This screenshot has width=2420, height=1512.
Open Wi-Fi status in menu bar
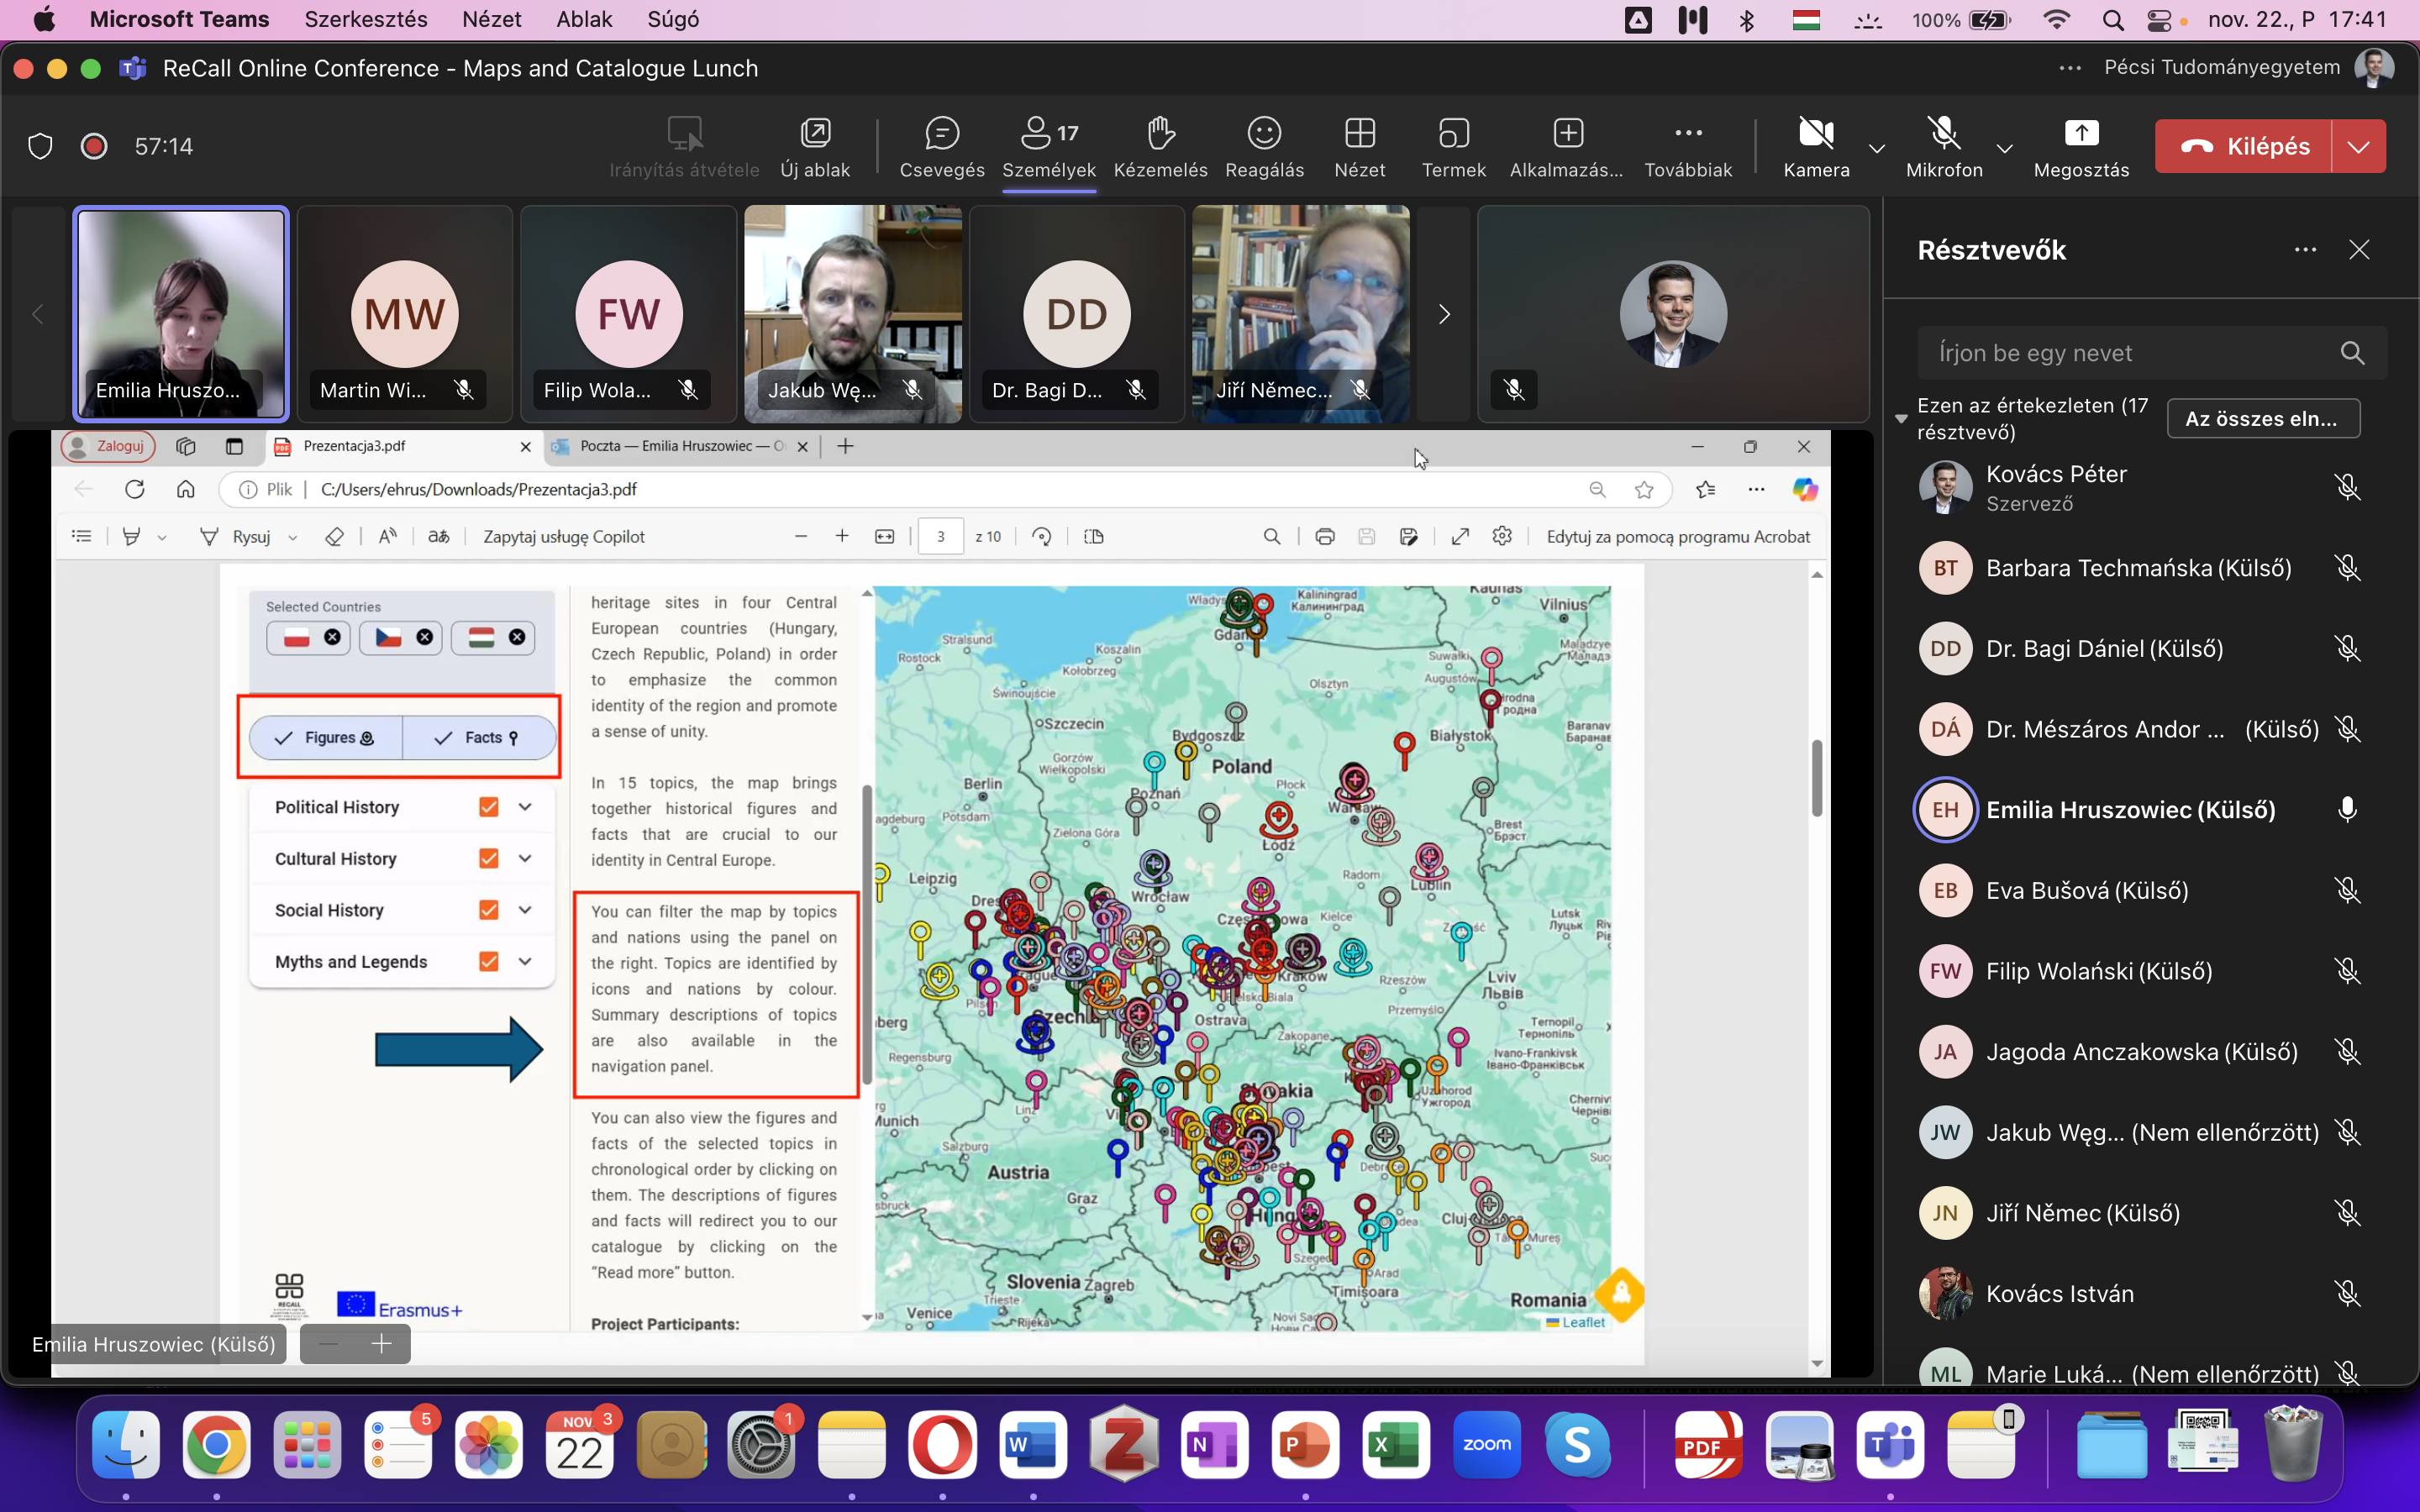point(2055,19)
